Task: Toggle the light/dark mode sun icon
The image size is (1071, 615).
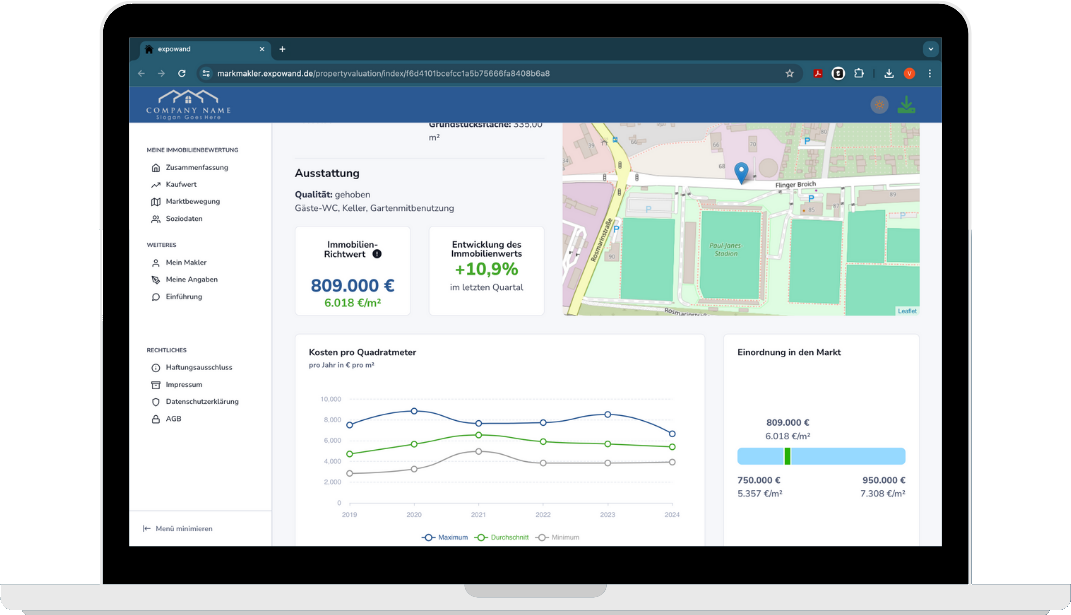Action: pos(879,104)
